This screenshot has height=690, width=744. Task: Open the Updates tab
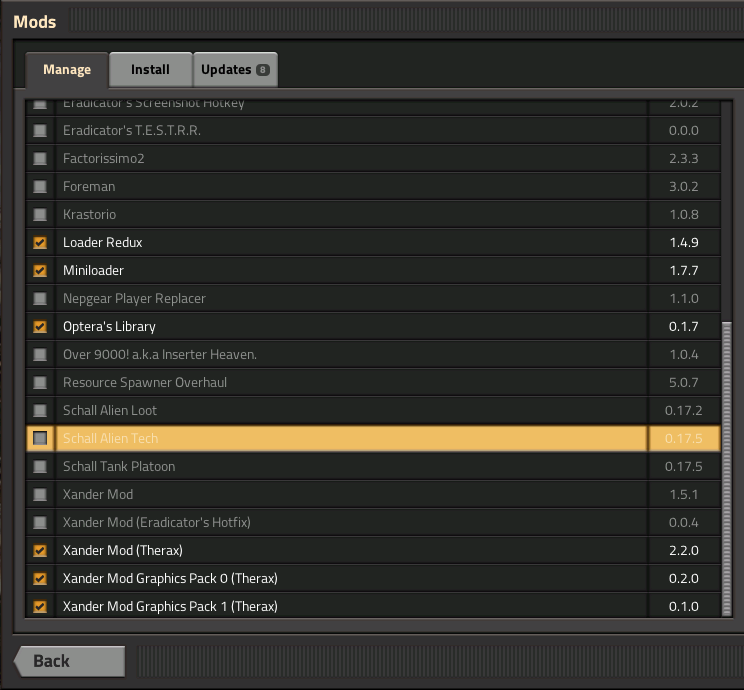pyautogui.click(x=235, y=70)
